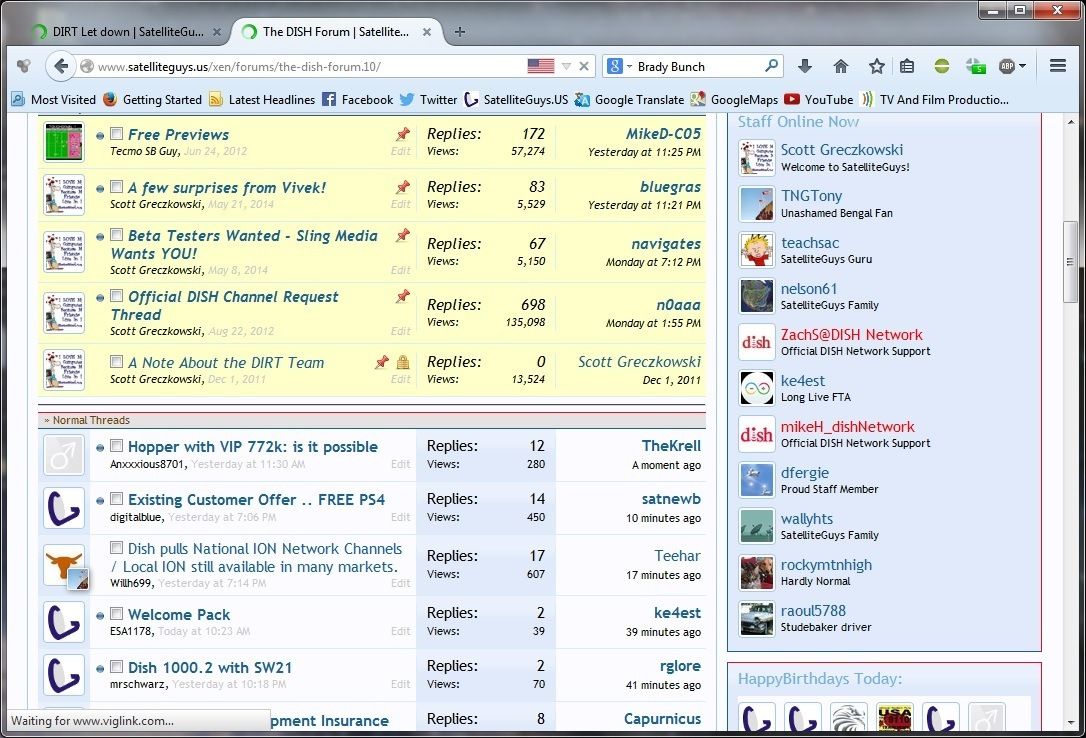Open YouTube bookmark in bookmarks bar

coord(818,100)
